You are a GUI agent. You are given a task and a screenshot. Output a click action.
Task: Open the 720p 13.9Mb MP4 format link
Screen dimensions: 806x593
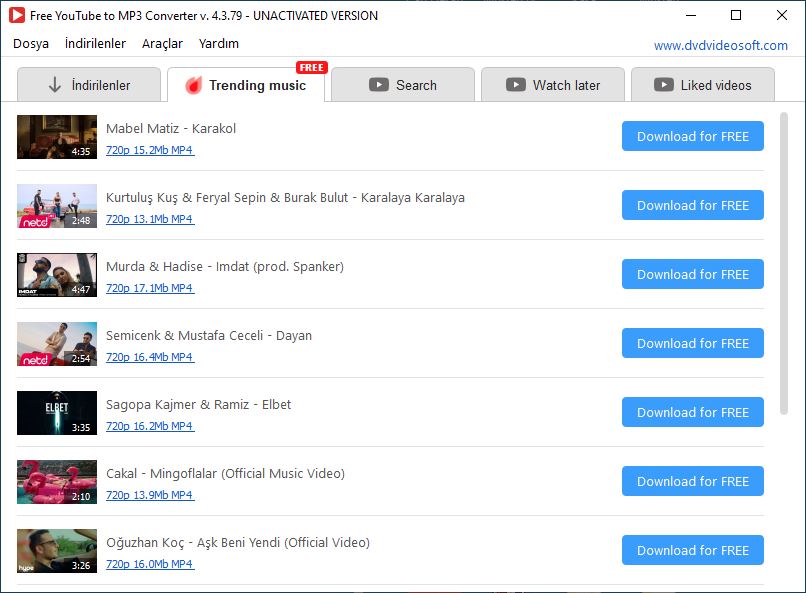(x=150, y=495)
